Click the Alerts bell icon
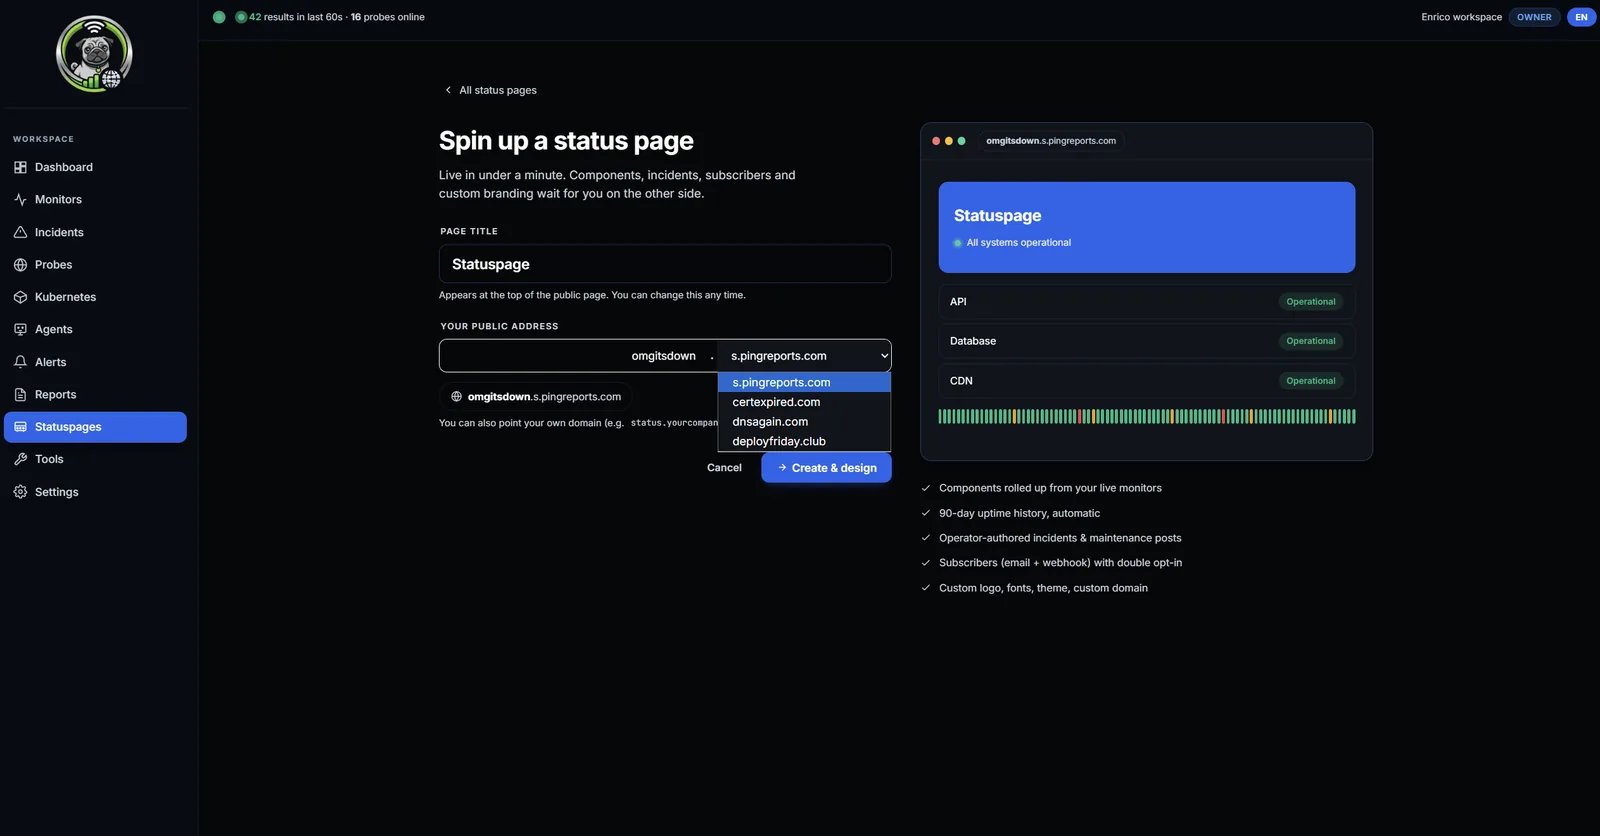Viewport: 1600px width, 836px height. [20, 362]
